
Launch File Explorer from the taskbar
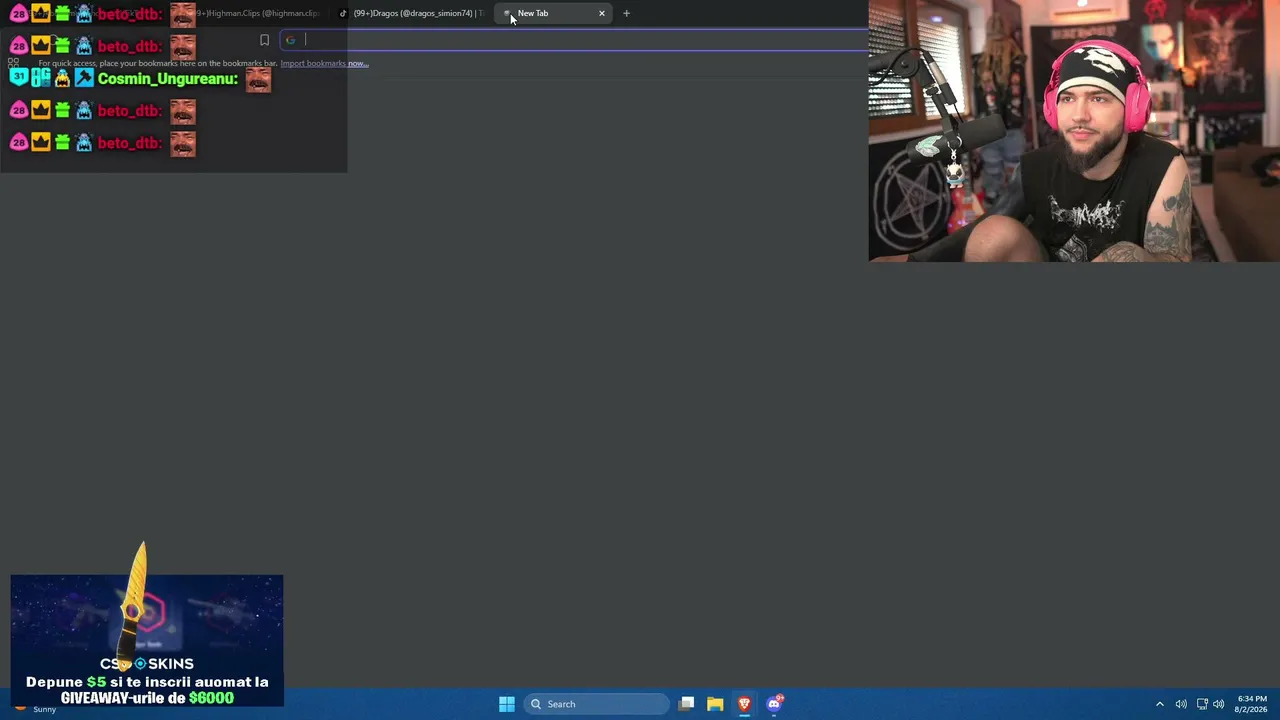[x=715, y=704]
